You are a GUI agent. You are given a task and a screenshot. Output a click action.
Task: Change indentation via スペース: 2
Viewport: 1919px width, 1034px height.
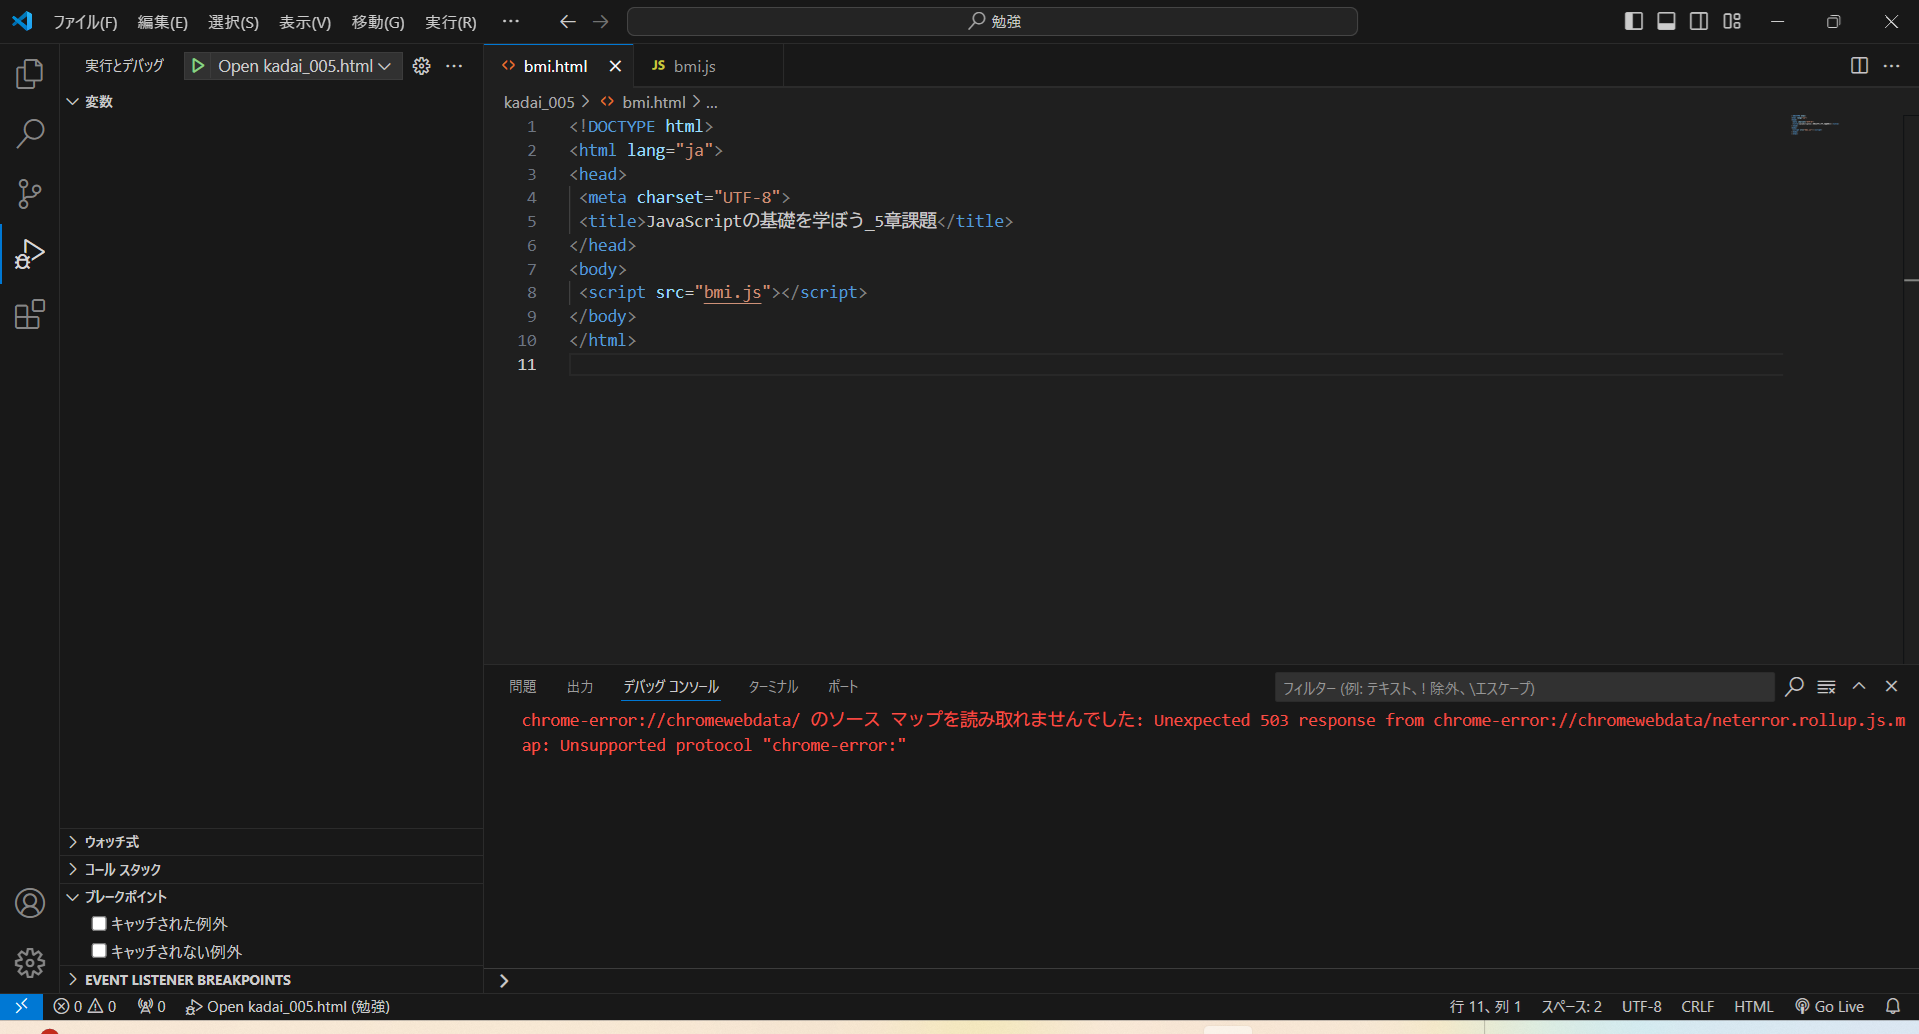(x=1571, y=1006)
